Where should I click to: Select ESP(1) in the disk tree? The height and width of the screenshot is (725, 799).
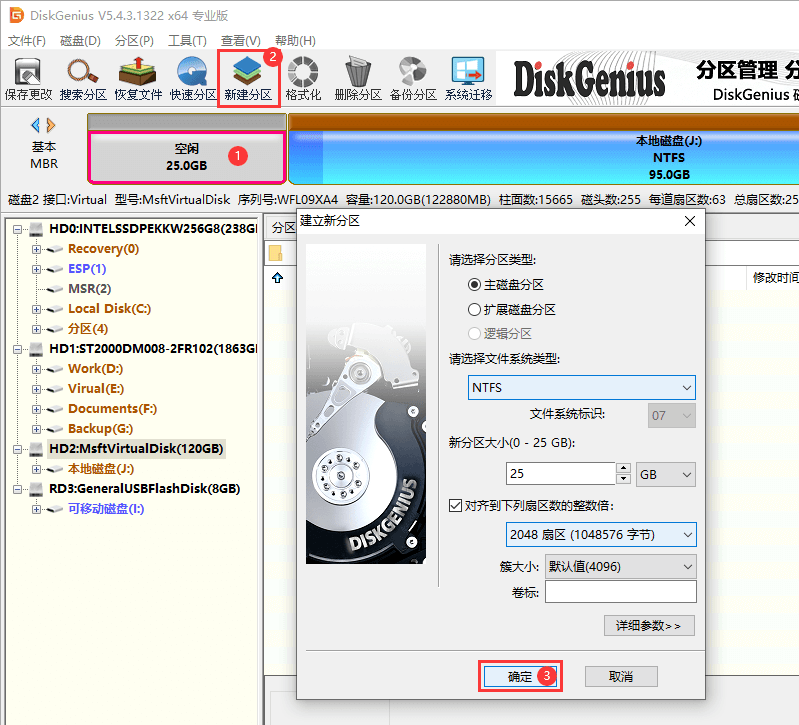pos(87,269)
